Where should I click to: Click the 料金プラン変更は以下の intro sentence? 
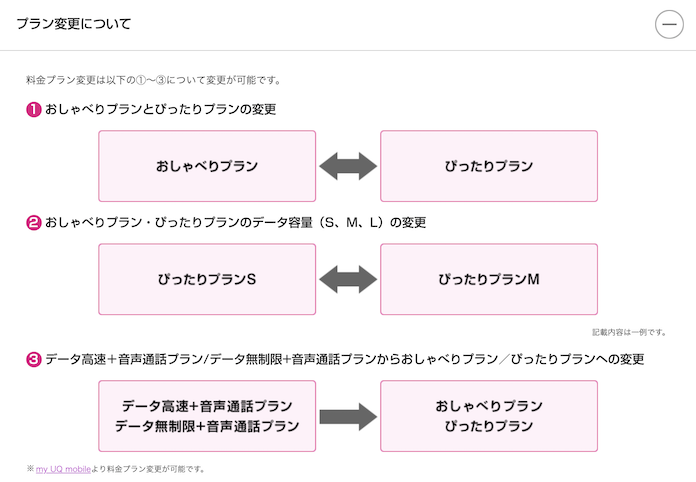(x=153, y=79)
